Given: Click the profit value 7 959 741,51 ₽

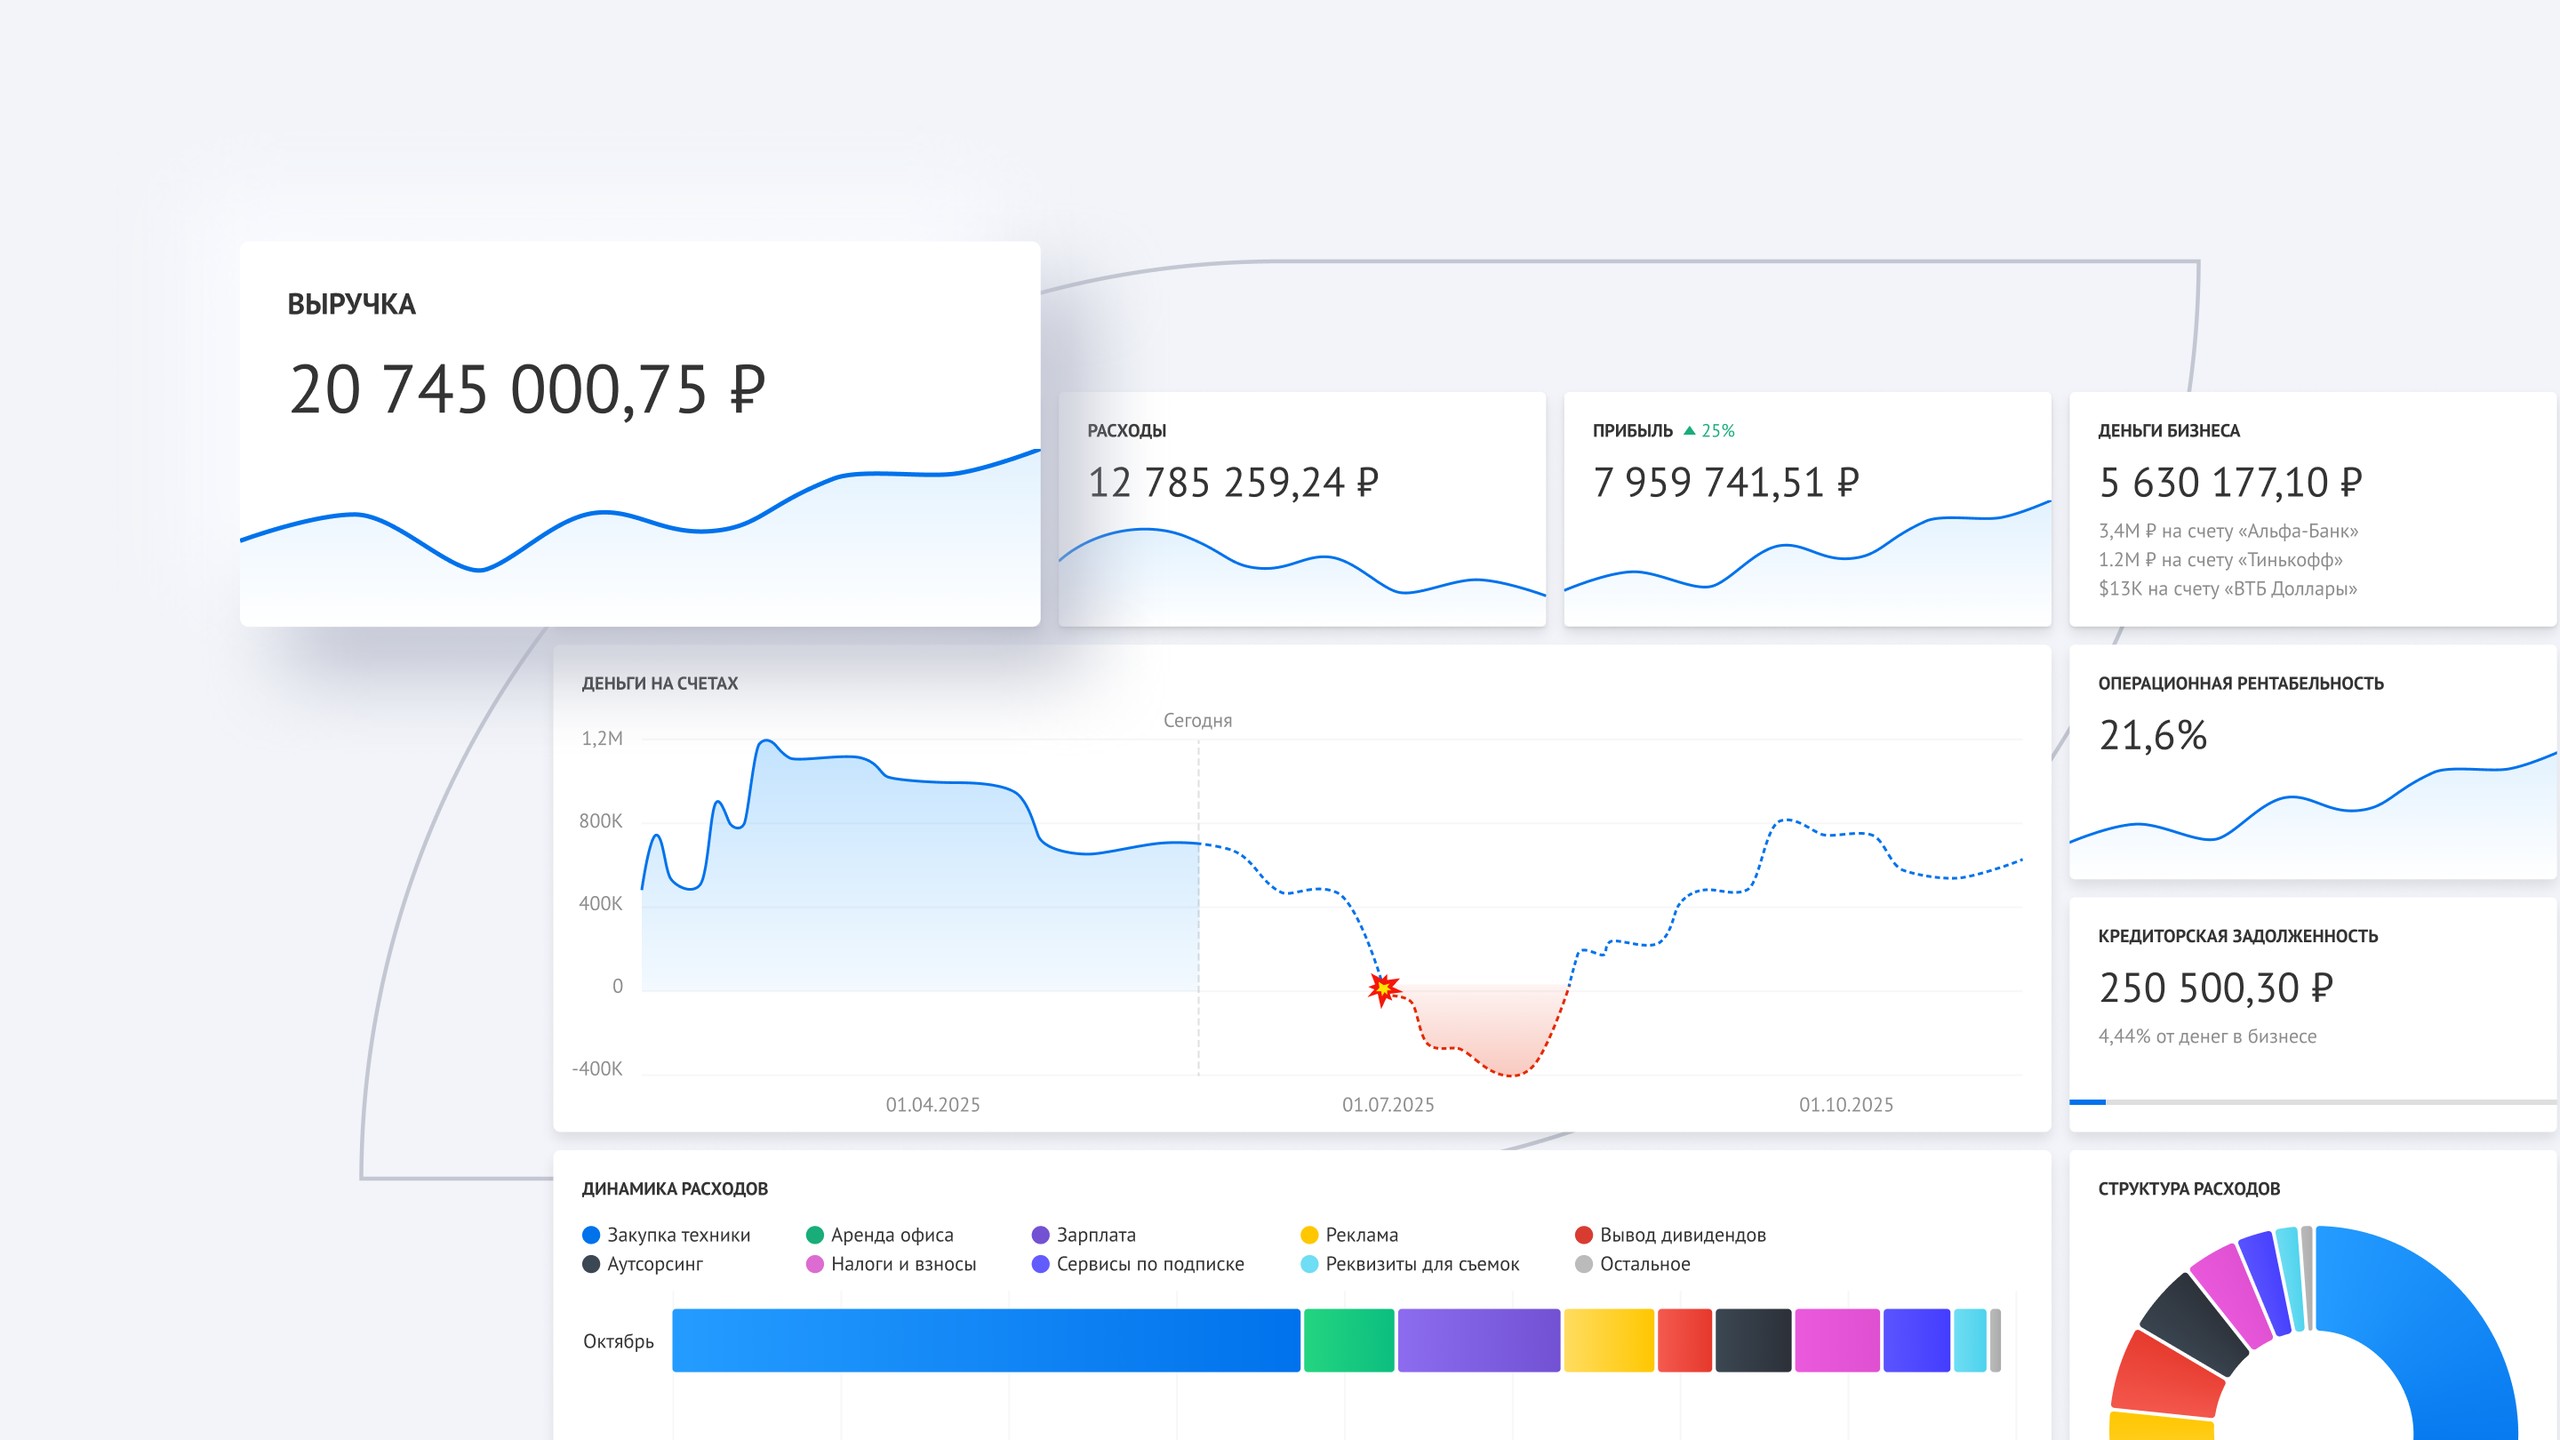Looking at the screenshot, I should click(1726, 483).
